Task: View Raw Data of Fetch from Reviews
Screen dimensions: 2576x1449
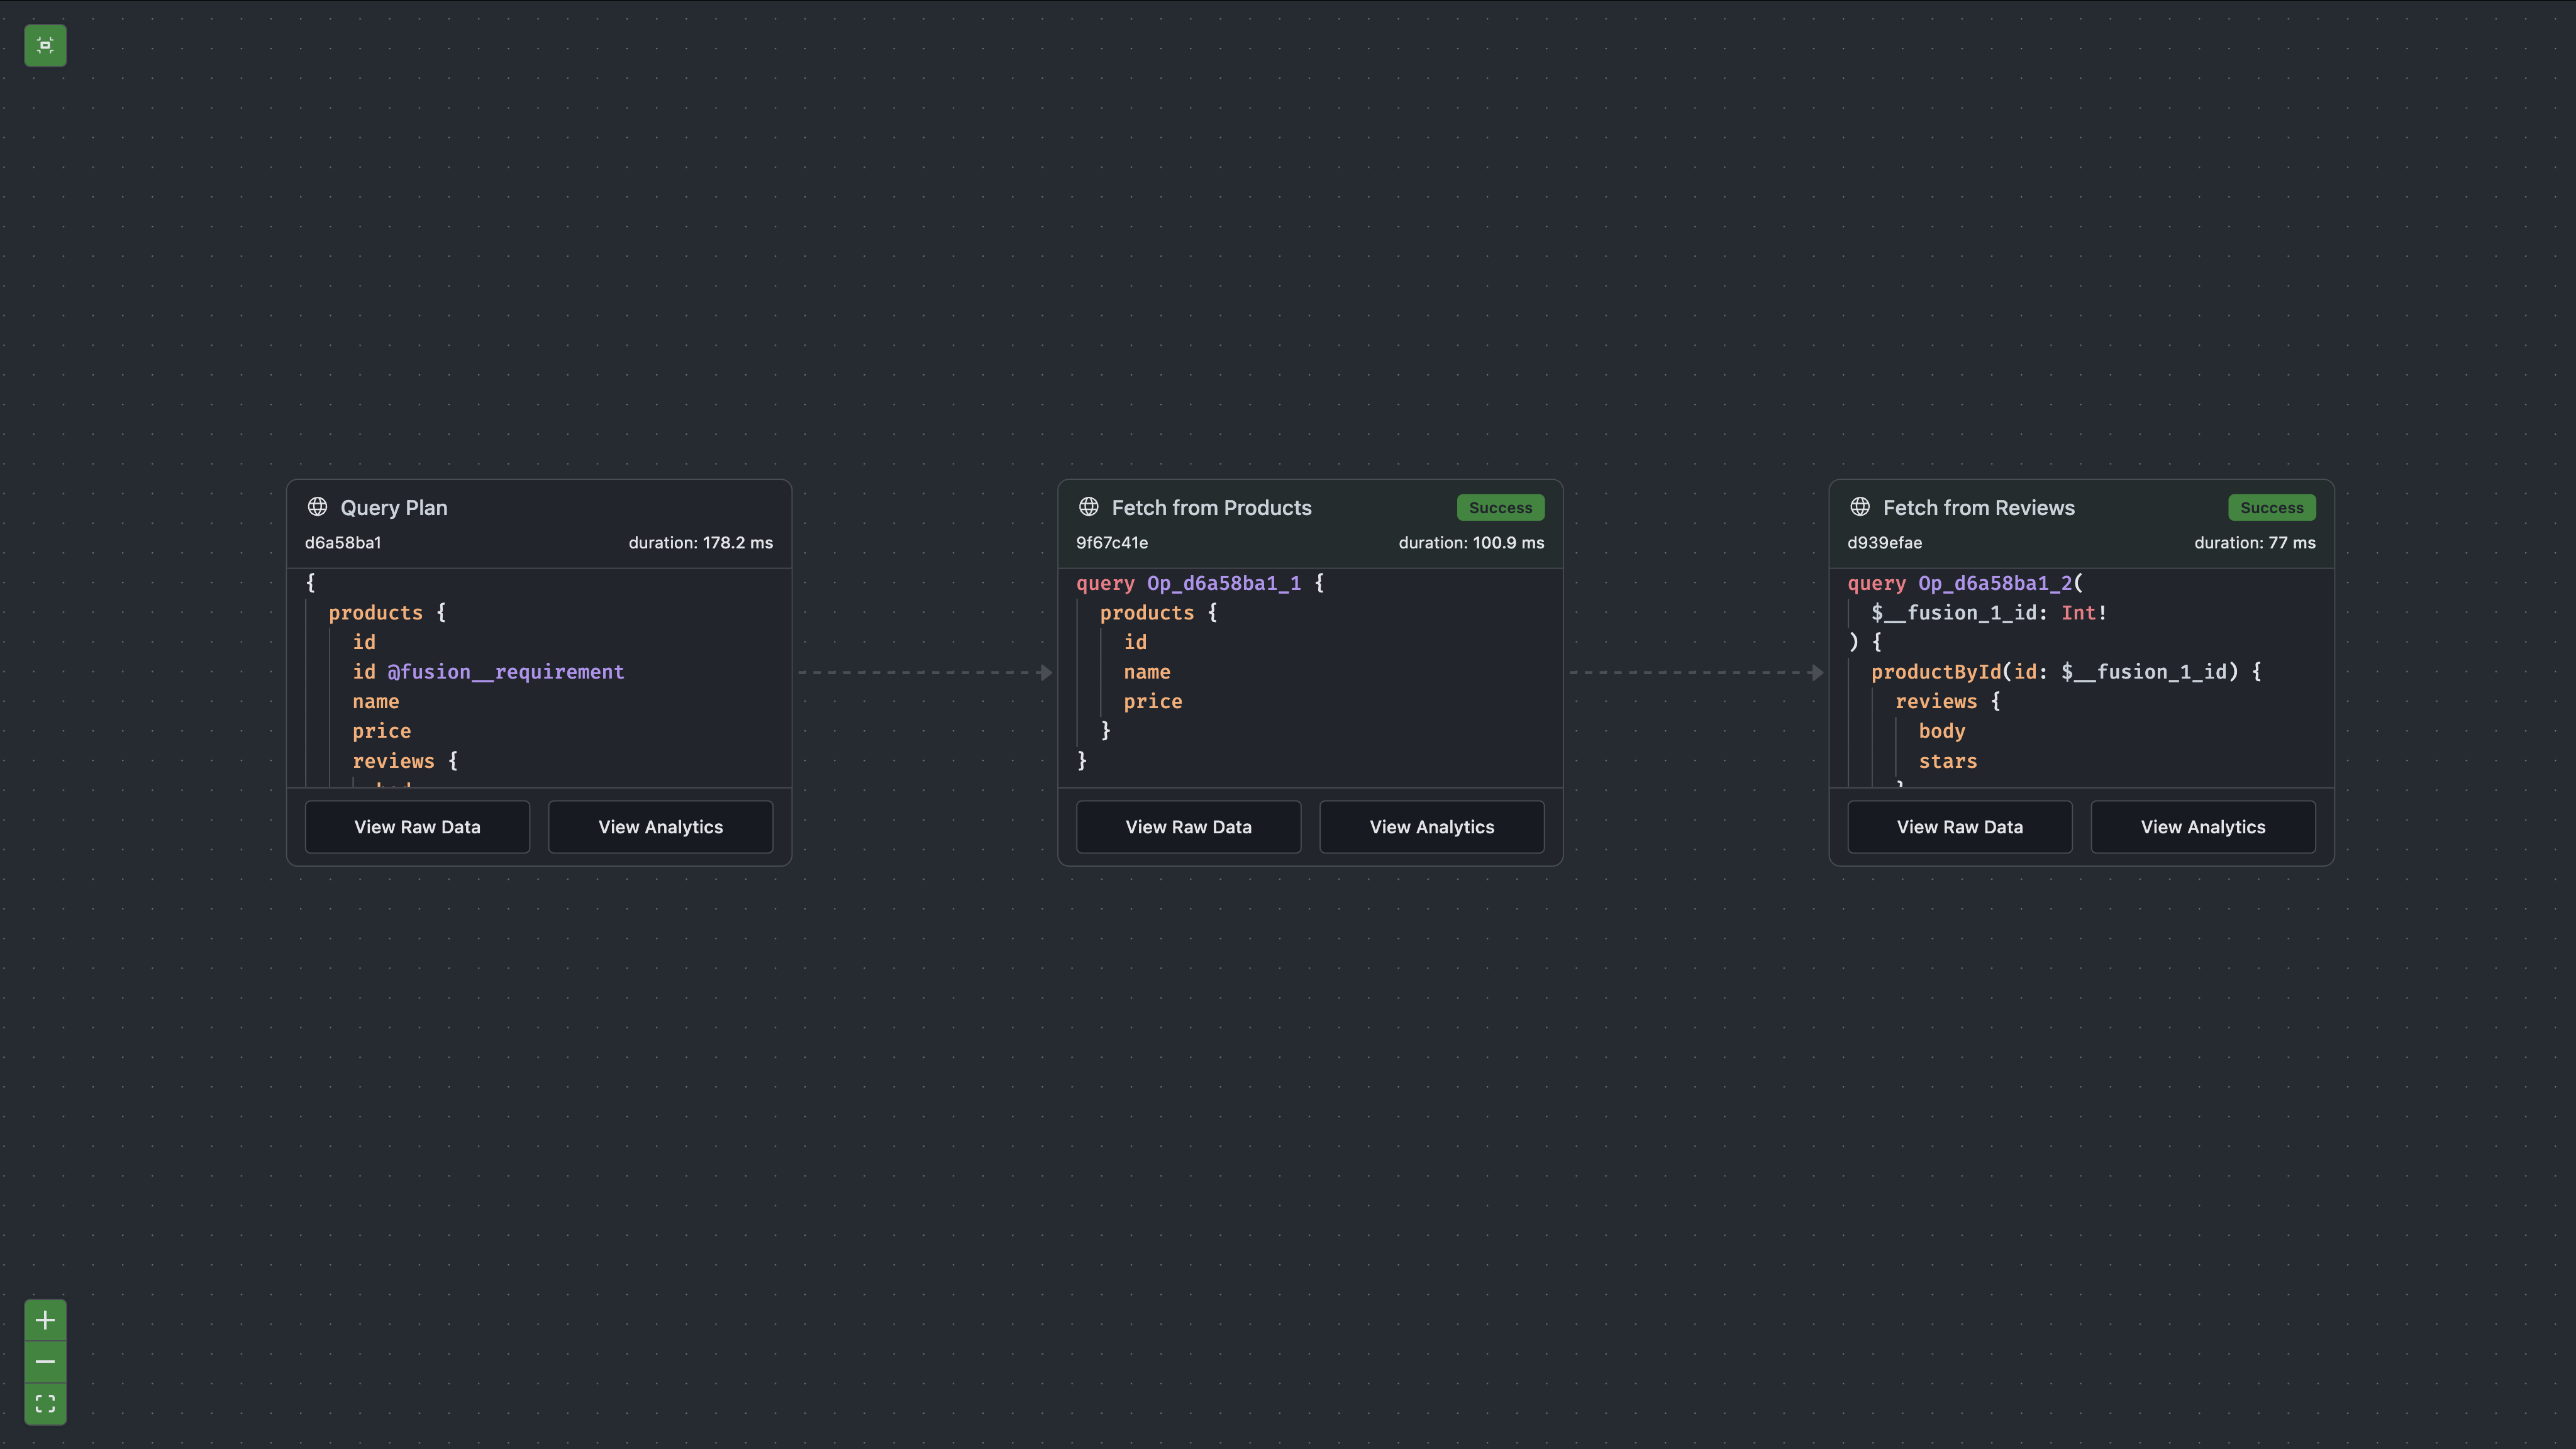Action: coord(1959,827)
